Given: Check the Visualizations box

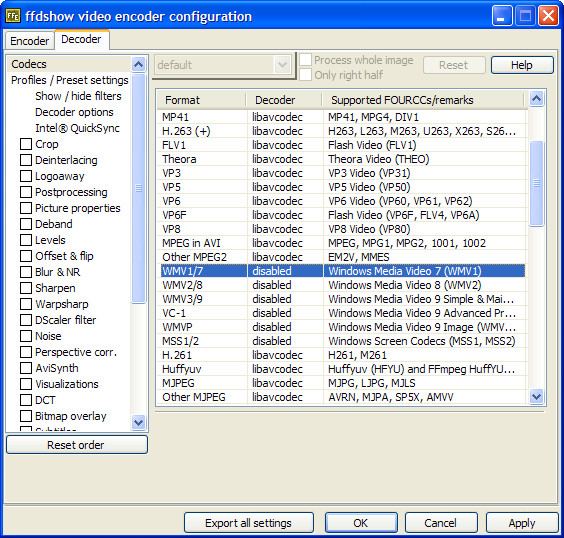Looking at the screenshot, I should 26,384.
